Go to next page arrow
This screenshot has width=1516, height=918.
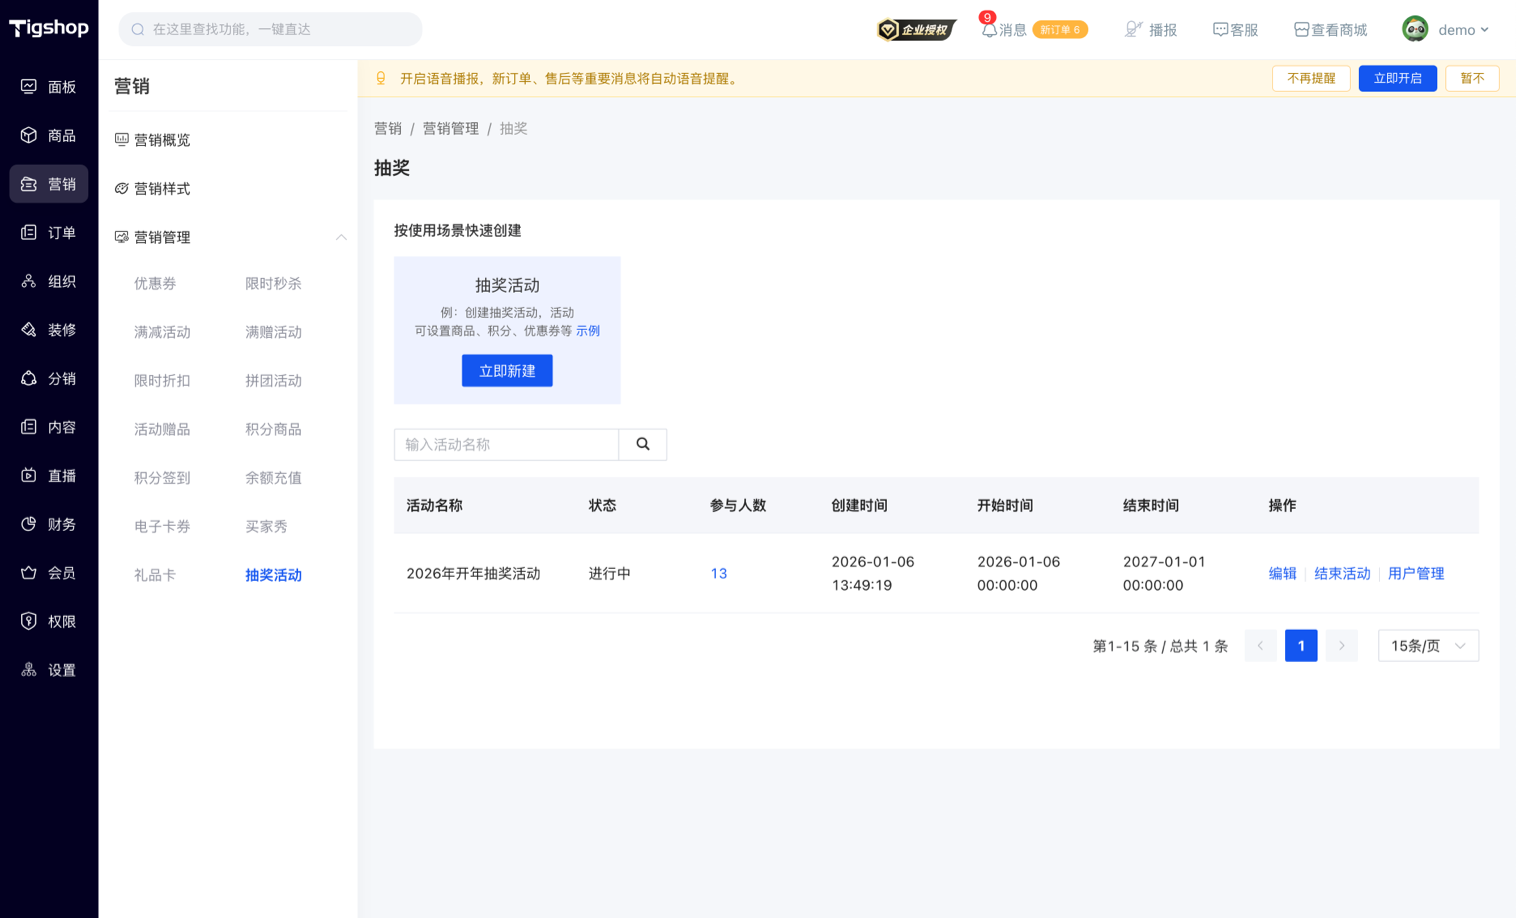(x=1342, y=646)
